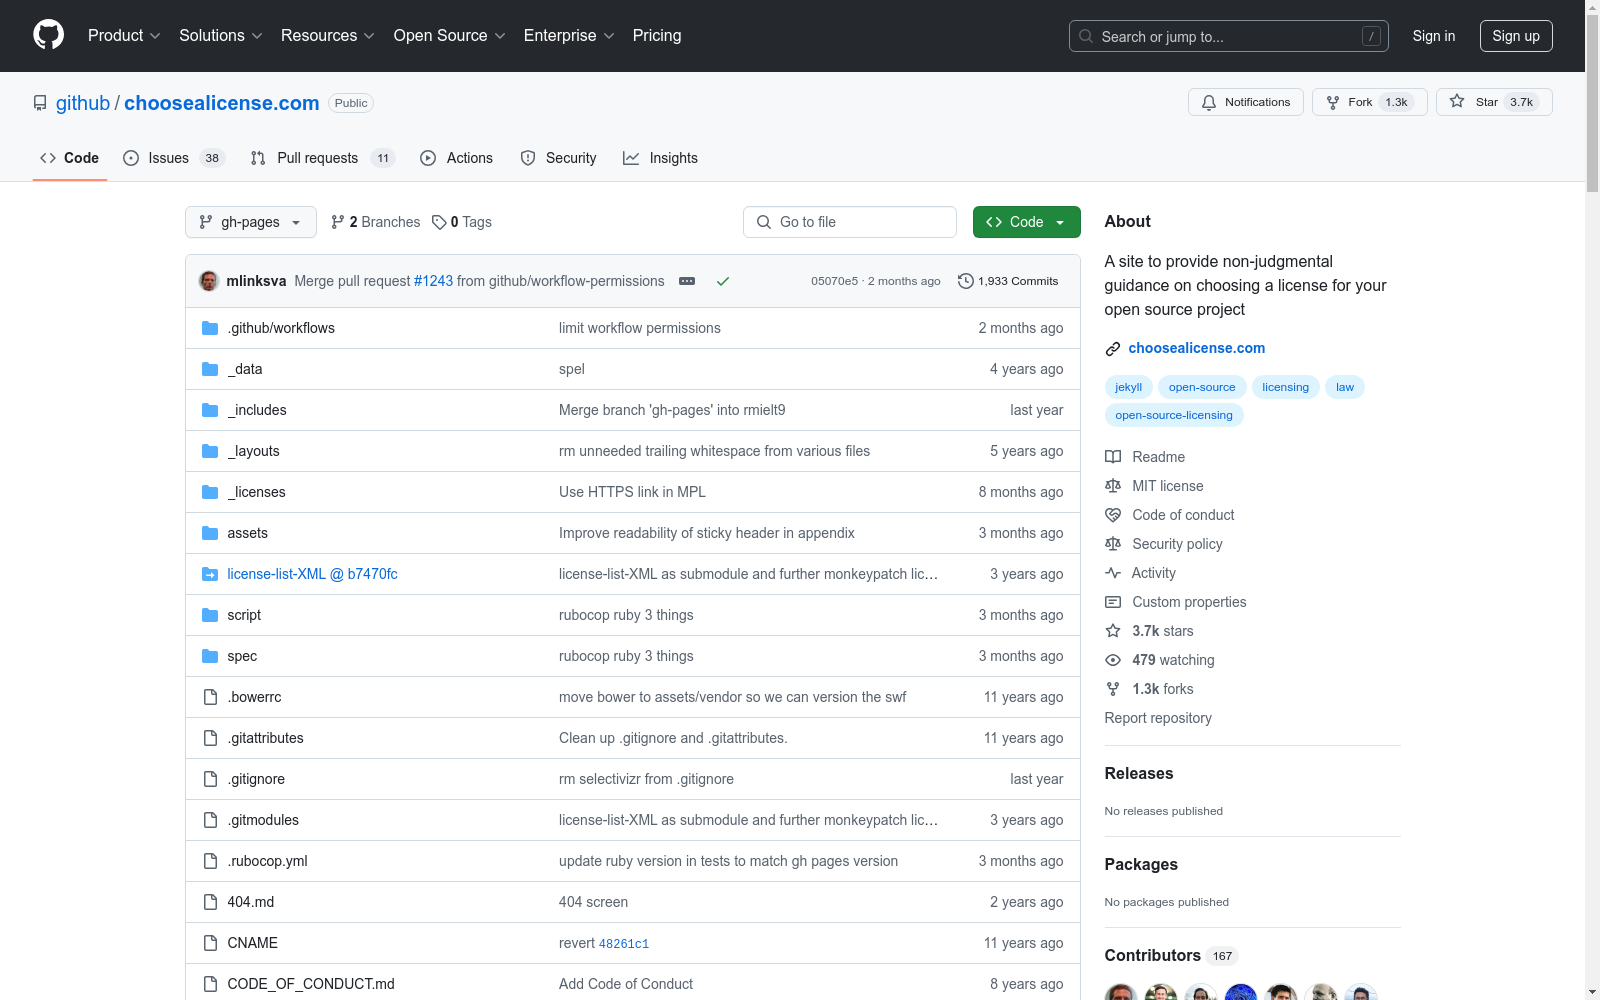Open the 2 Branches link
Screen dimensions: 1600x1000
[376, 222]
